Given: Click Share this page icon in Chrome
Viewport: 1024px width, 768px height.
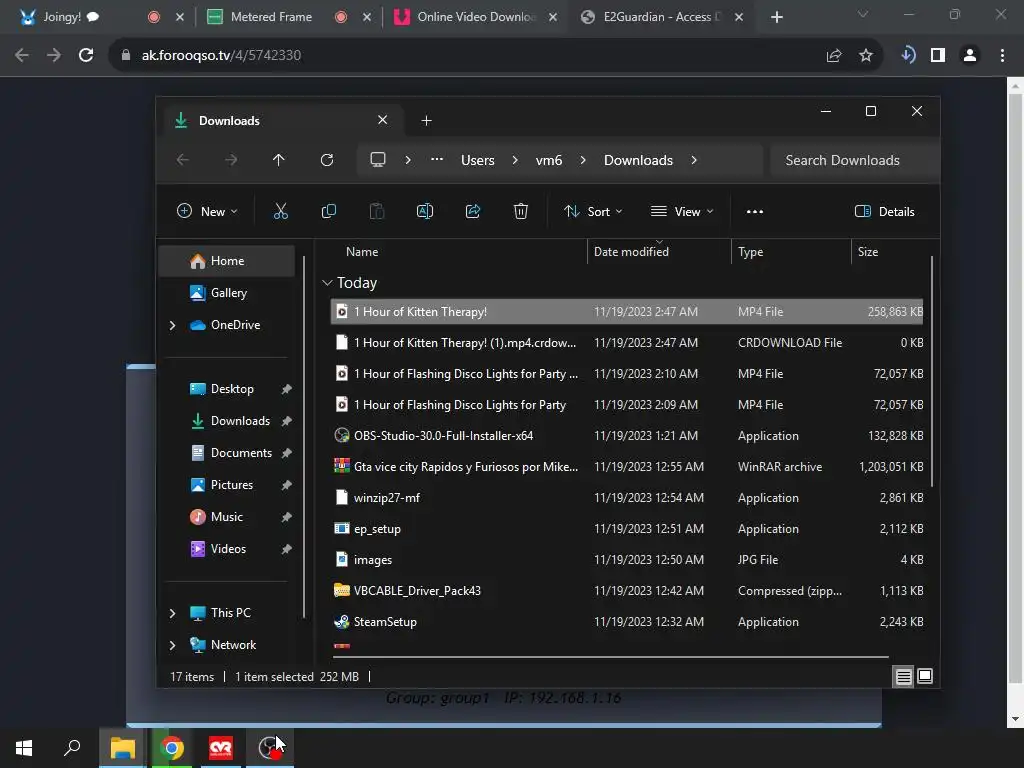Looking at the screenshot, I should (x=834, y=55).
